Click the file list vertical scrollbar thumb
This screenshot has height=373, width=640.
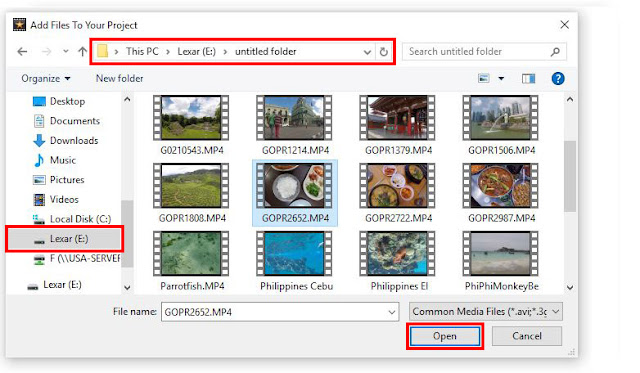point(570,176)
